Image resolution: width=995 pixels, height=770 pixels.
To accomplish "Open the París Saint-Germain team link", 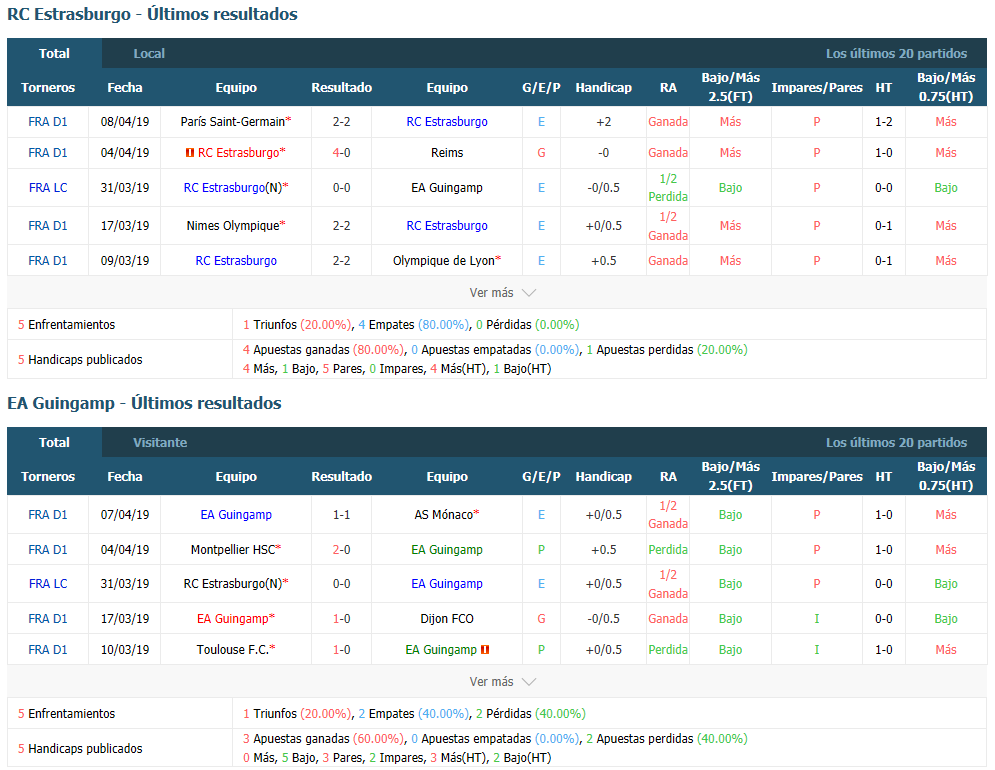I will [232, 122].
